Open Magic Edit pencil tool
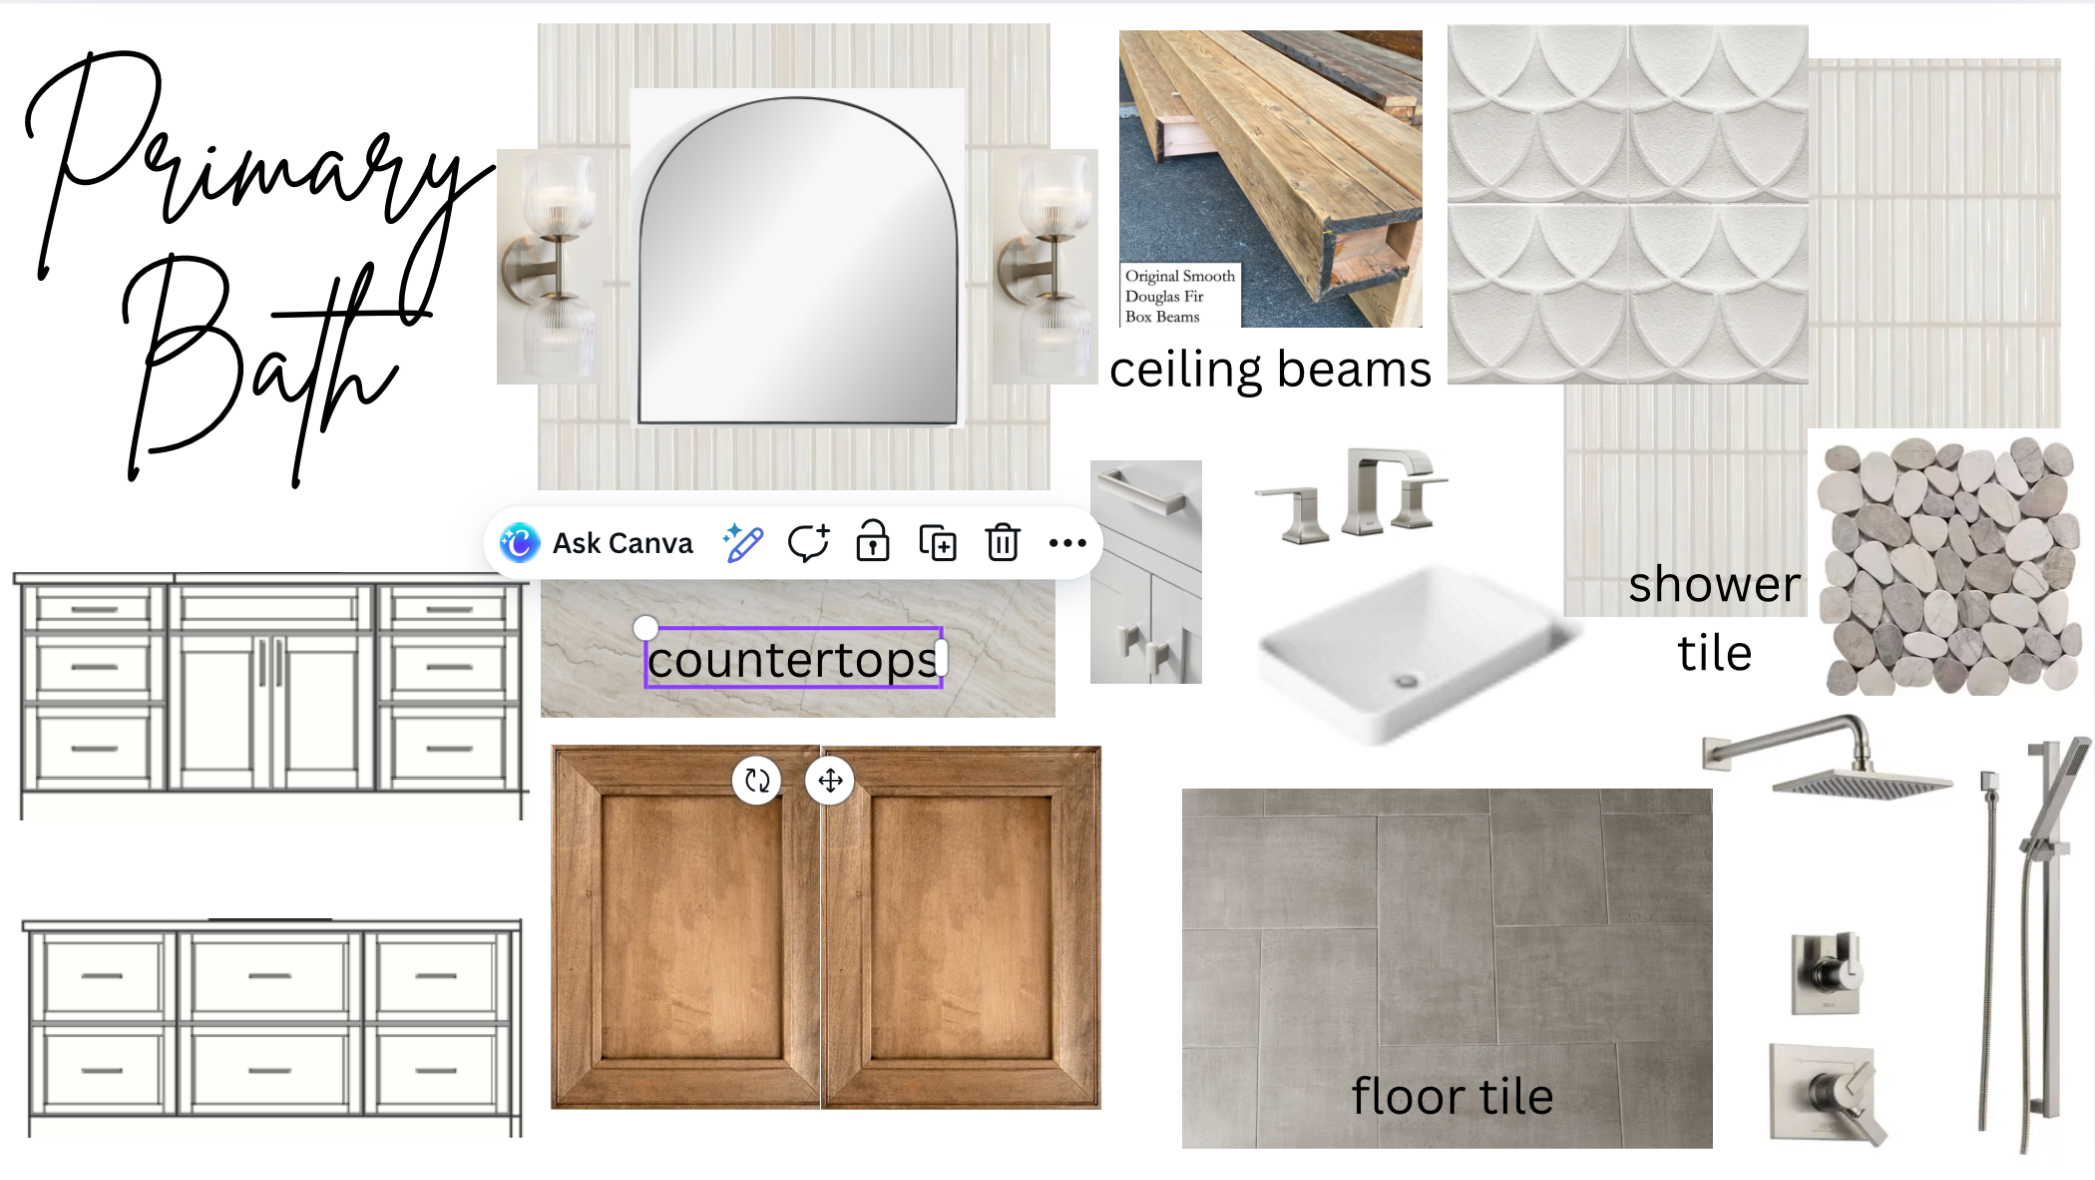Screen dimensions: 2095x1180 tap(743, 543)
